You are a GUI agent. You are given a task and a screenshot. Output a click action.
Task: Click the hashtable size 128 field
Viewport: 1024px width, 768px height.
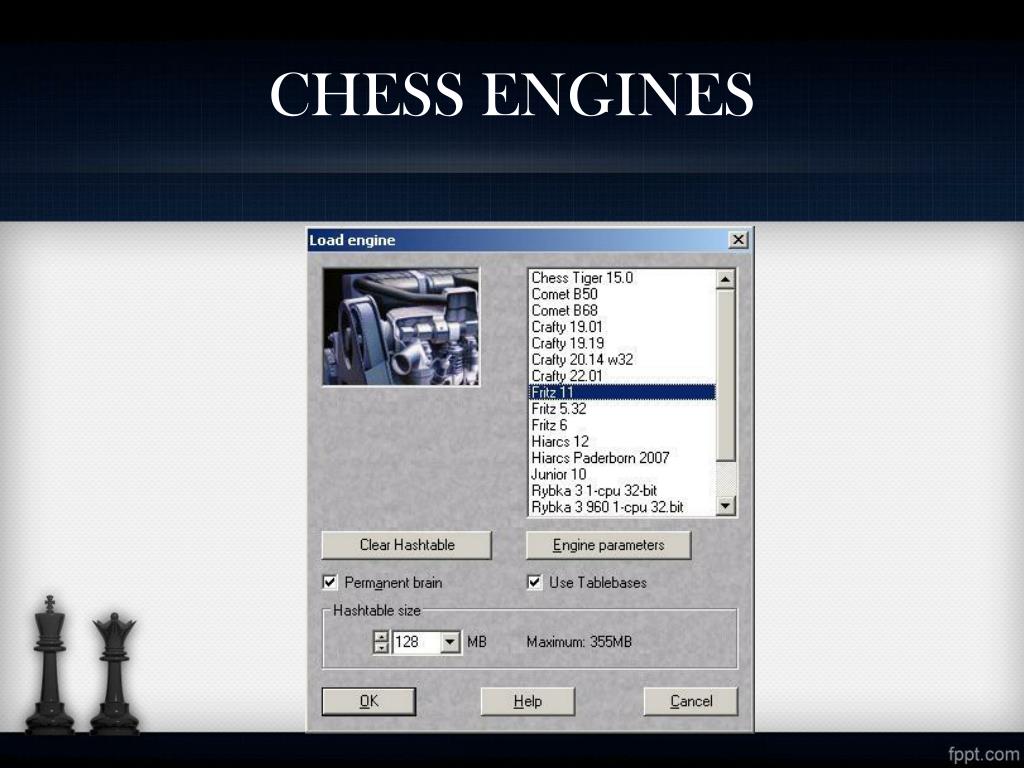416,642
